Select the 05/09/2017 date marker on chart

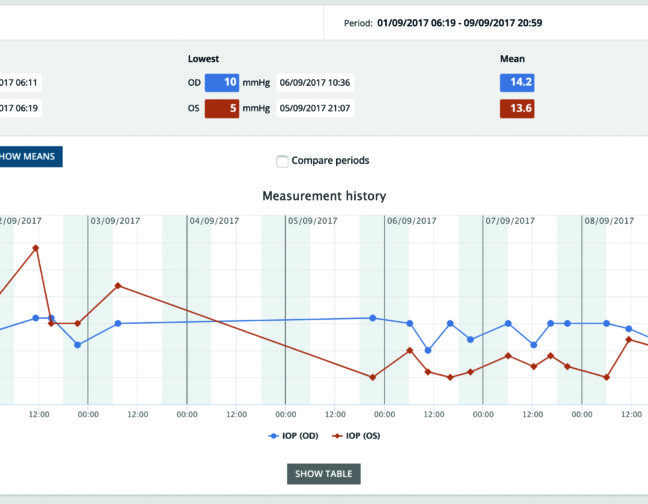click(x=313, y=220)
